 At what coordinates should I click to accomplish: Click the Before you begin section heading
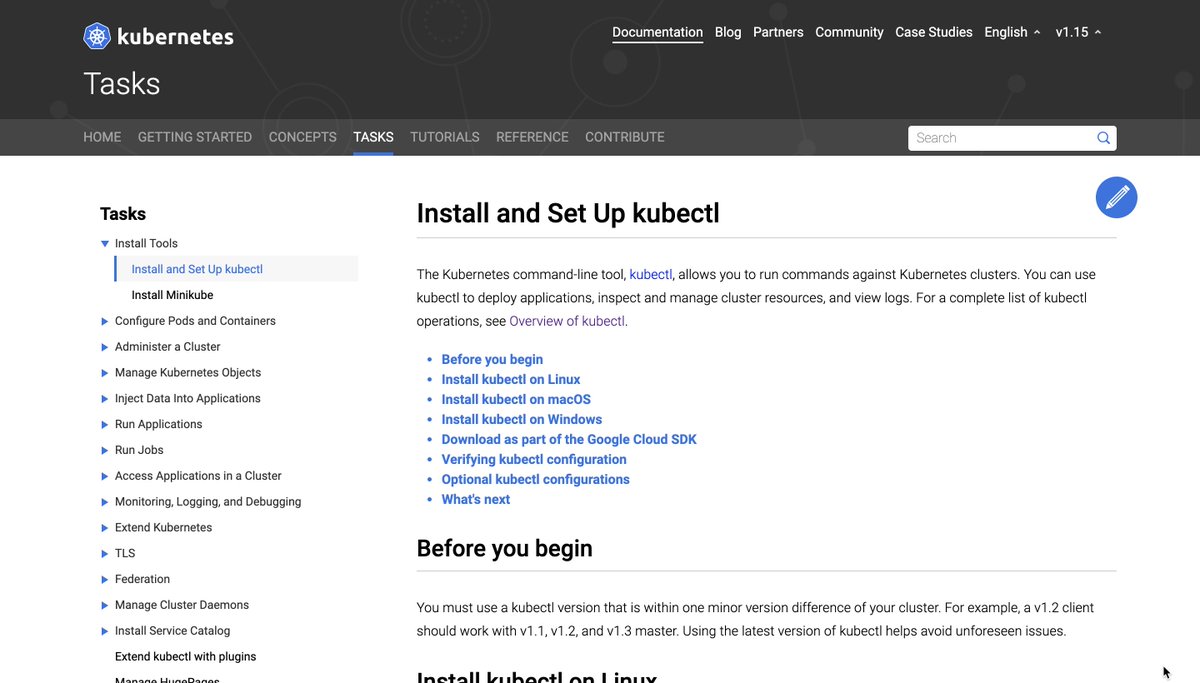click(x=505, y=548)
